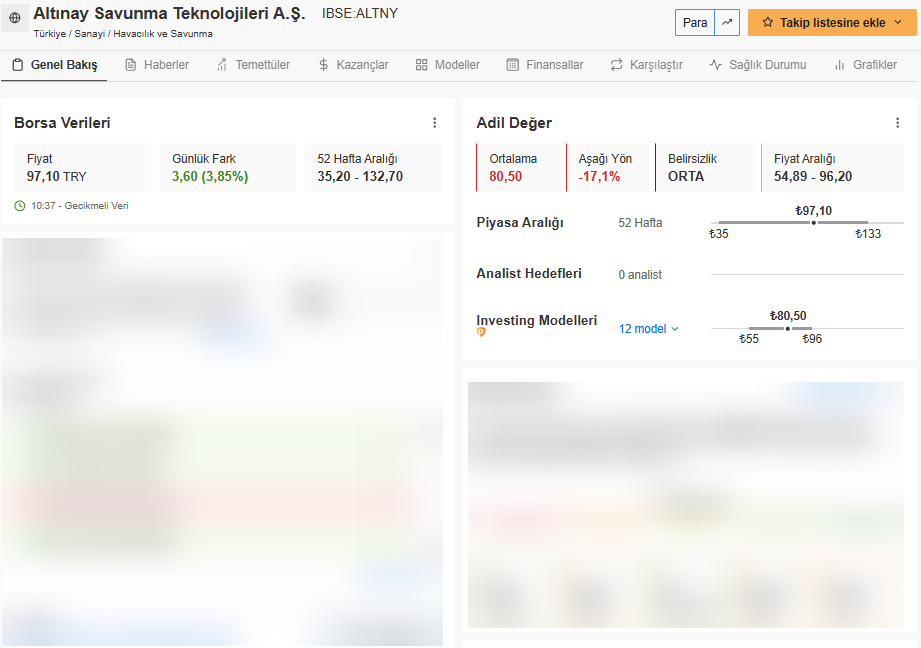Click the Kazançlar dollar icon
This screenshot has width=921, height=648.
tap(323, 65)
